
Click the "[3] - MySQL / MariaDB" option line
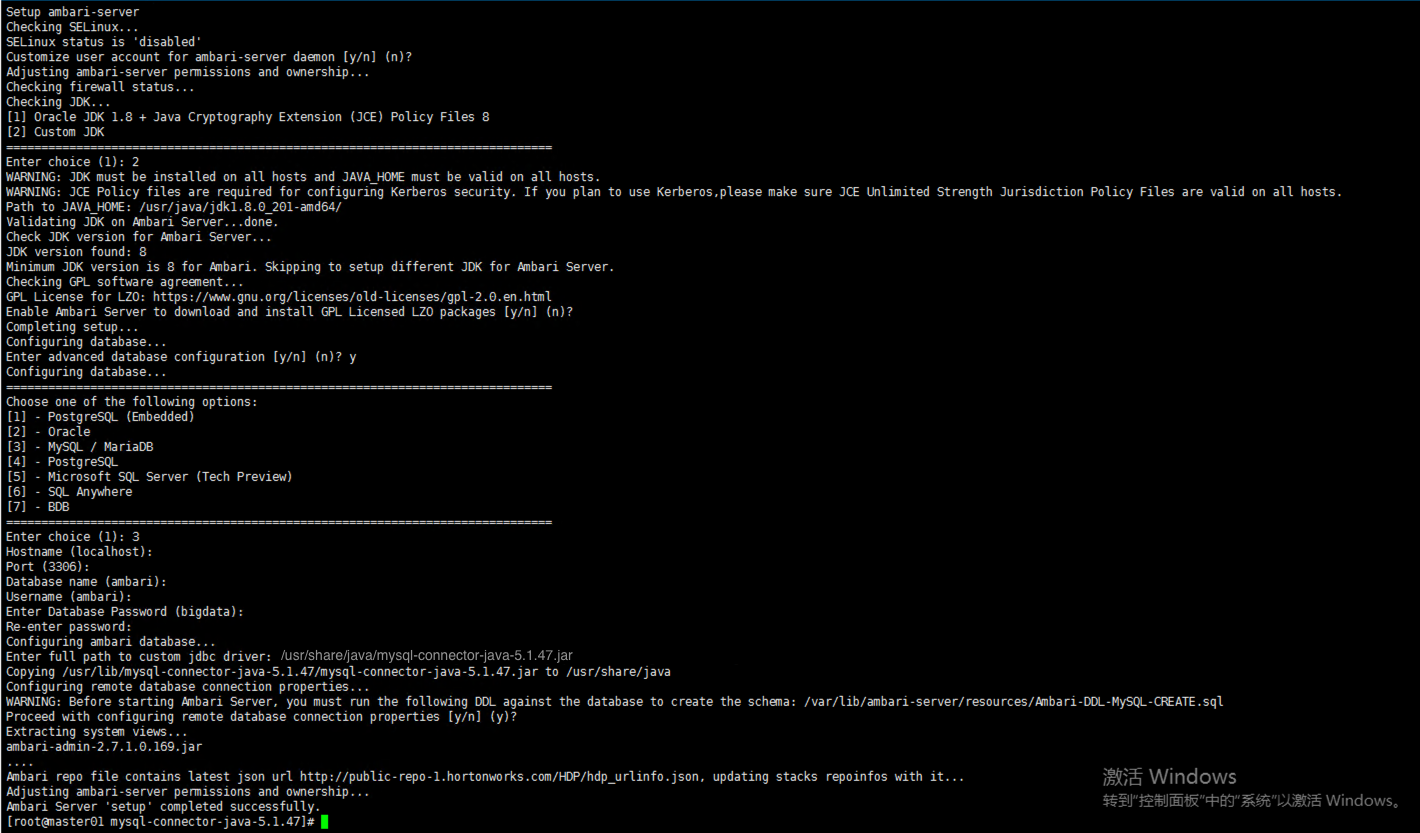80,447
